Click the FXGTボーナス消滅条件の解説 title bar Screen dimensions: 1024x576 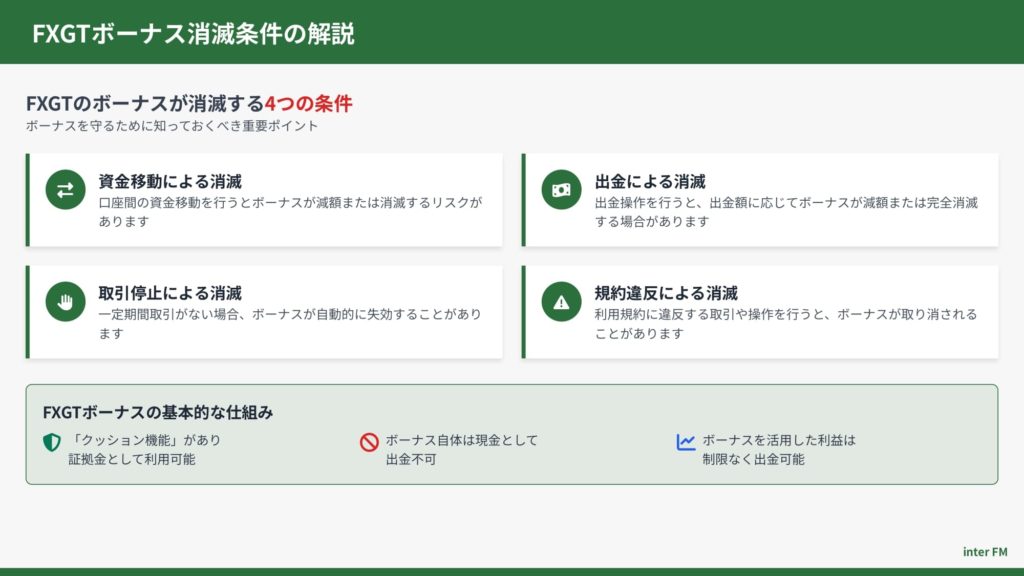coord(193,33)
